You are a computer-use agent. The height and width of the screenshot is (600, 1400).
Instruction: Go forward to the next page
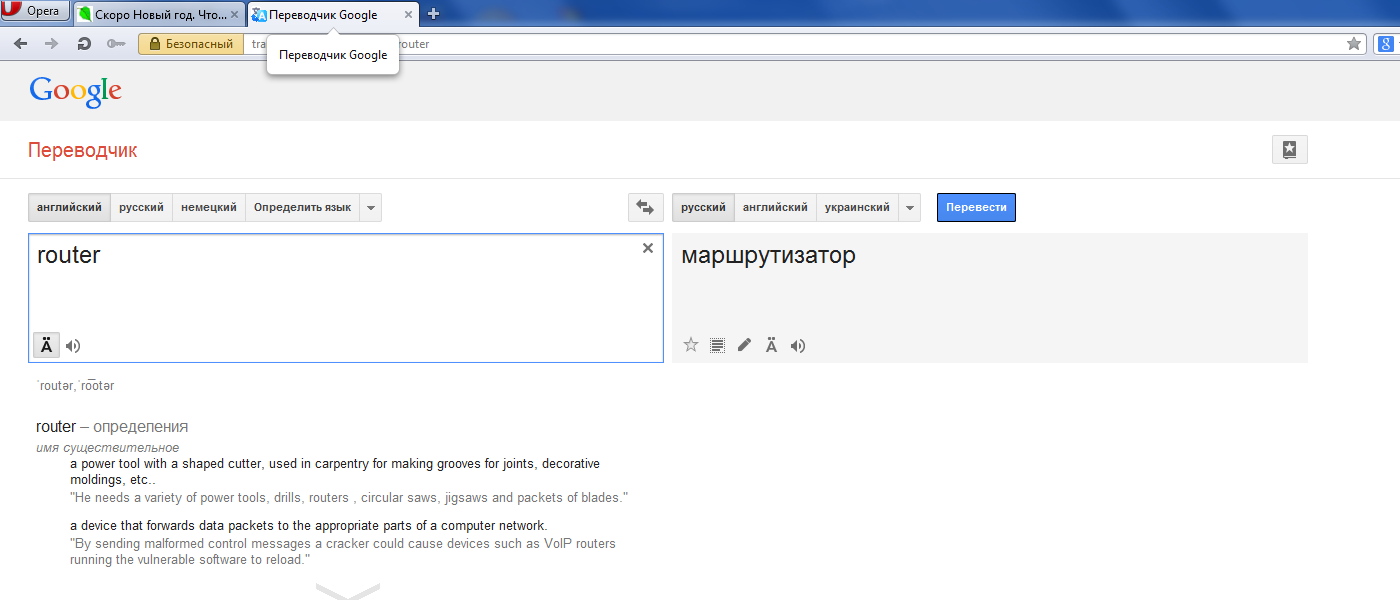(52, 44)
